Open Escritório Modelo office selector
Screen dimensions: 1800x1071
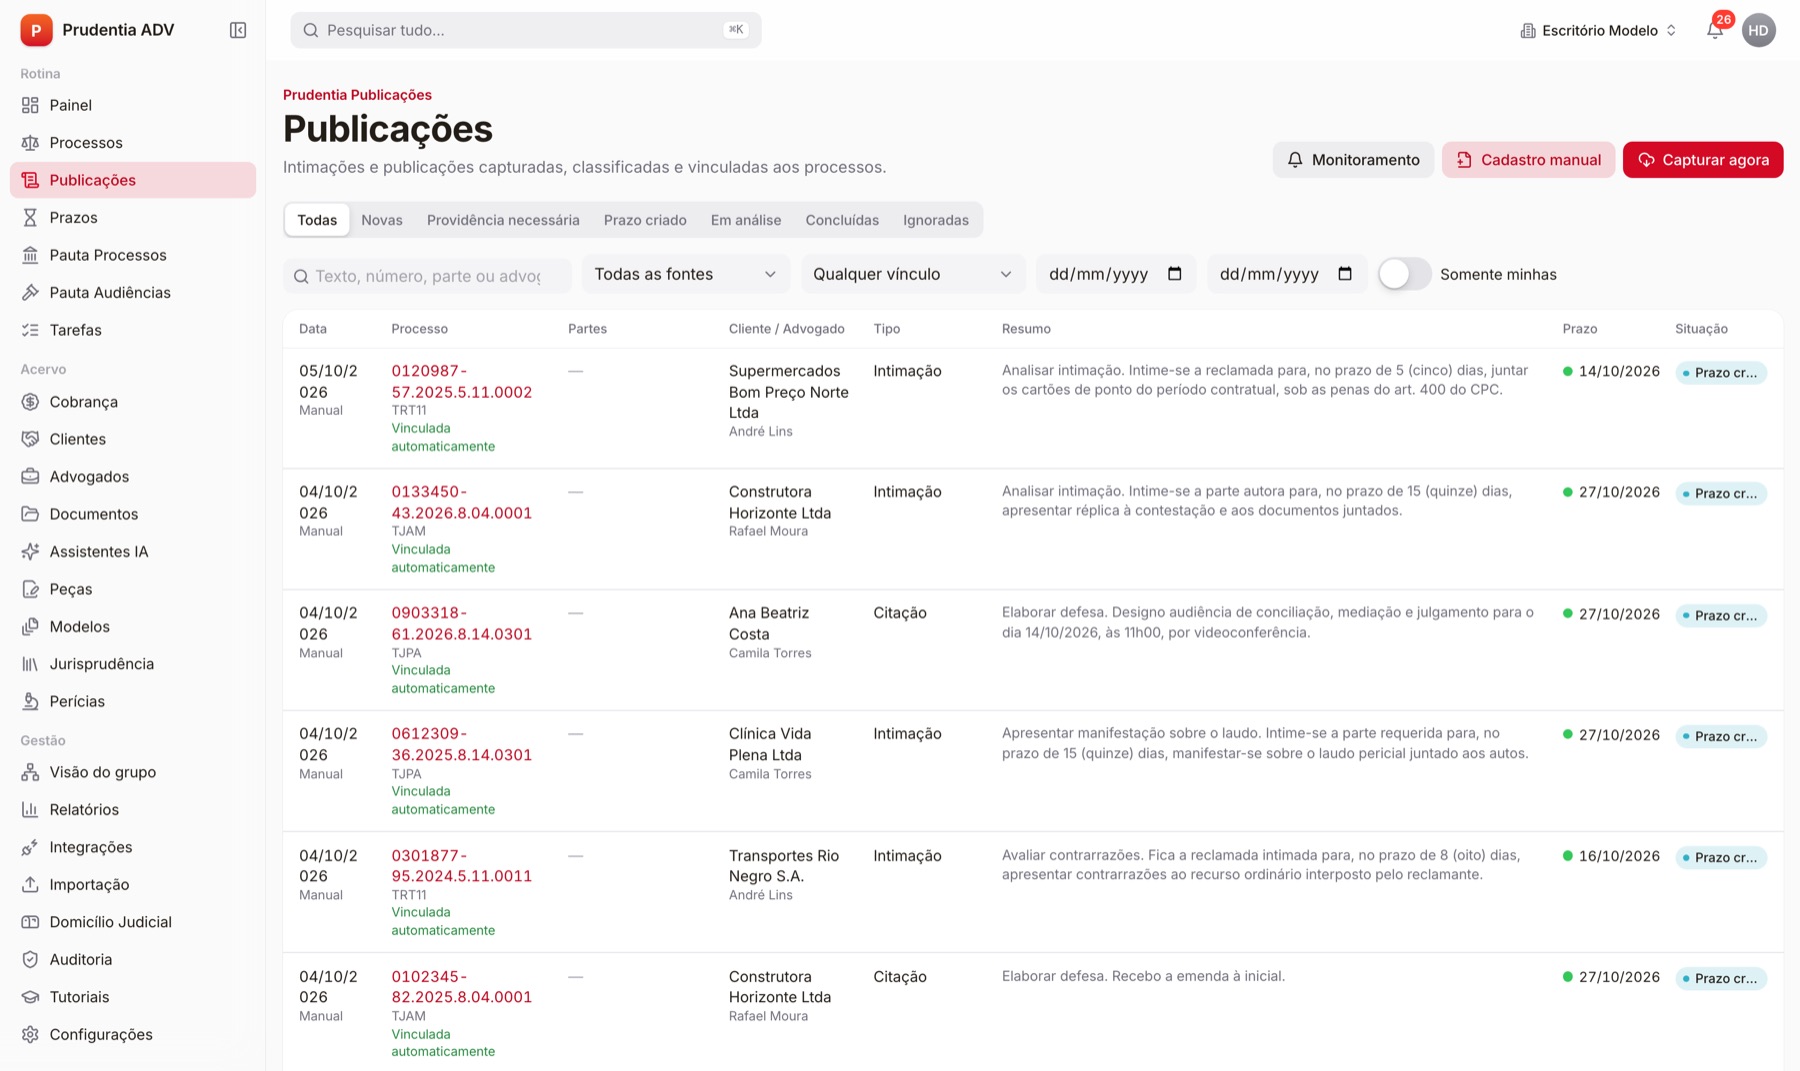click(x=1598, y=30)
